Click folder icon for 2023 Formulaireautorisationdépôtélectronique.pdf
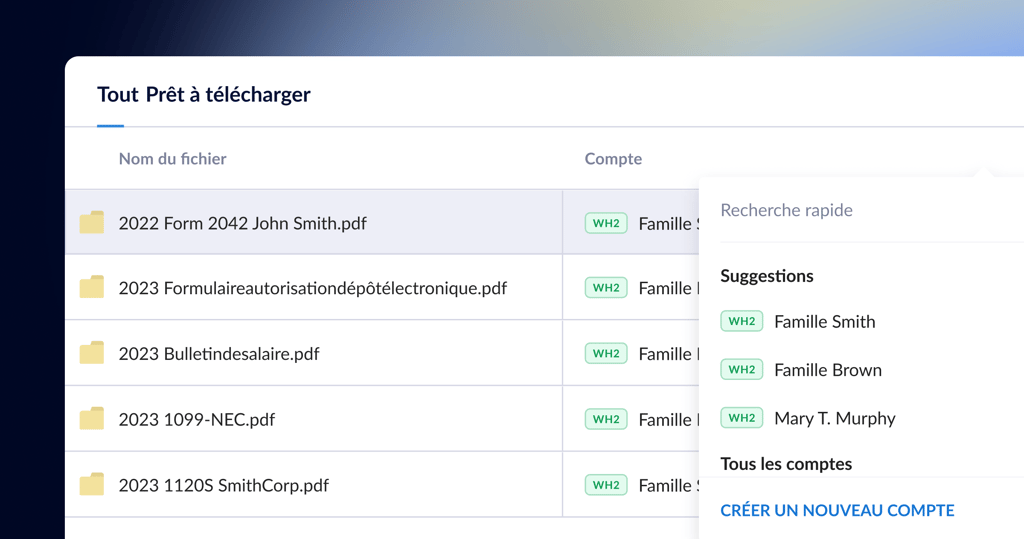 pyautogui.click(x=92, y=288)
